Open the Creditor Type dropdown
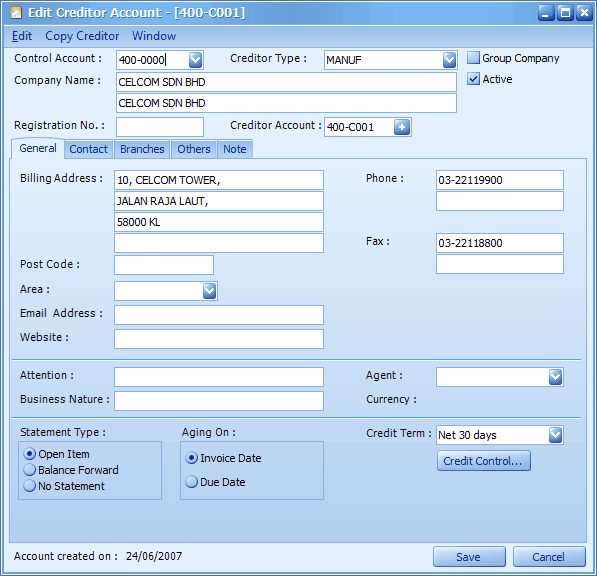The width and height of the screenshot is (597, 576). pyautogui.click(x=449, y=60)
